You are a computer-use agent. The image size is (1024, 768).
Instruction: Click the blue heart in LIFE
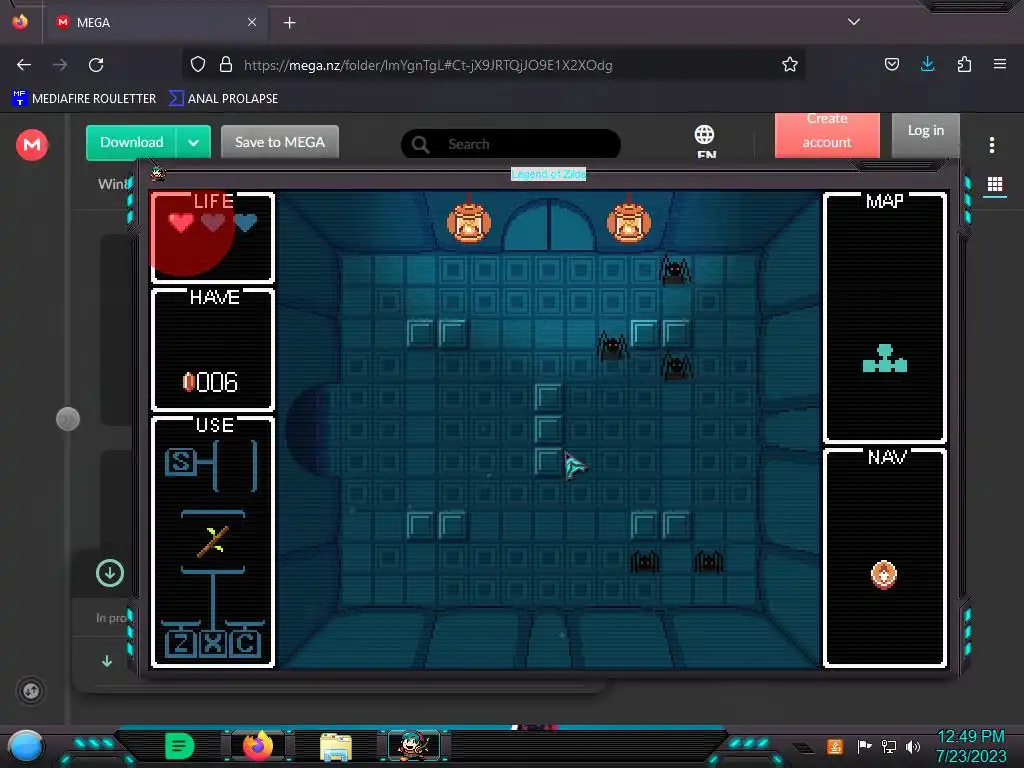(x=246, y=223)
